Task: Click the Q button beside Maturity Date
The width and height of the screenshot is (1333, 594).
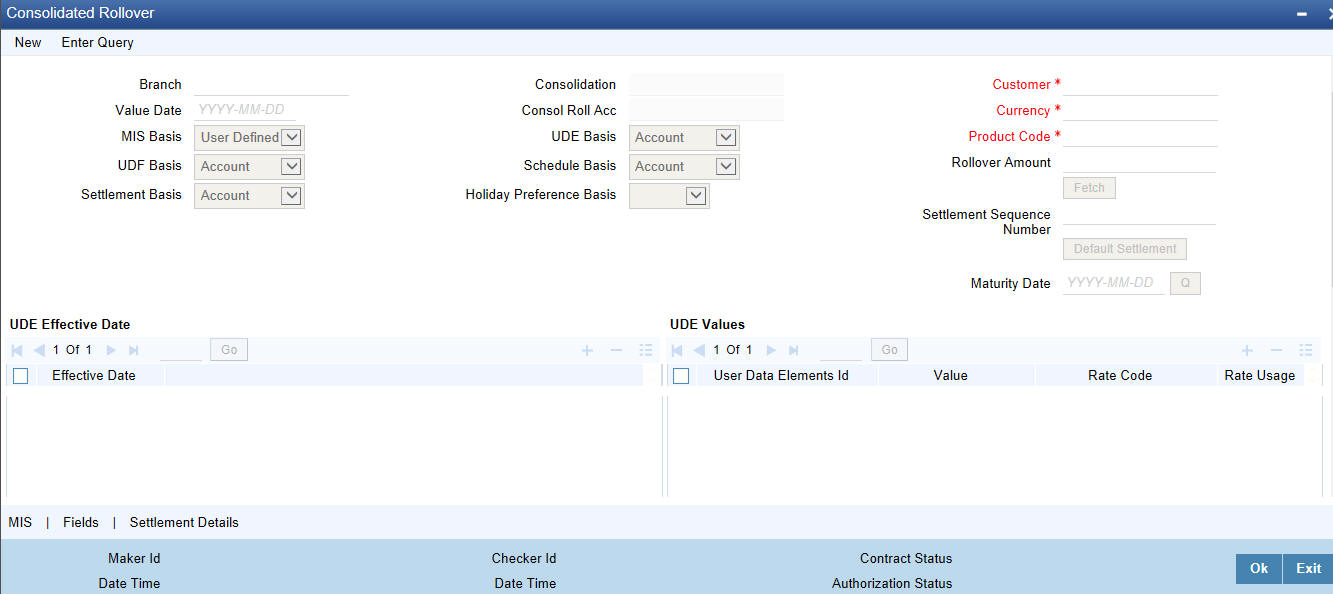Action: point(1185,283)
